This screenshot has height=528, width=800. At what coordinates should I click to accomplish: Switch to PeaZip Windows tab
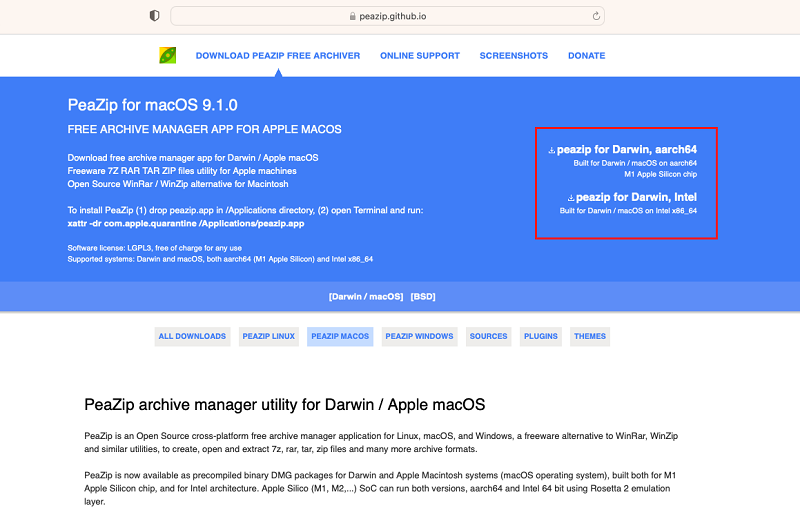pyautogui.click(x=419, y=336)
